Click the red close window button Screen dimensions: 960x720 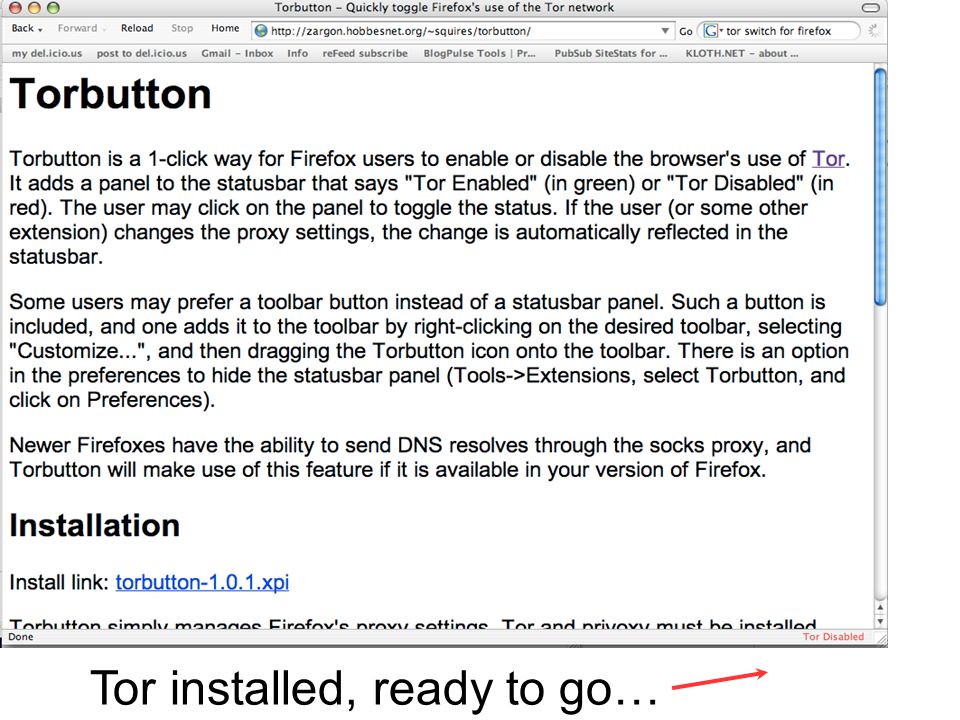15,8
